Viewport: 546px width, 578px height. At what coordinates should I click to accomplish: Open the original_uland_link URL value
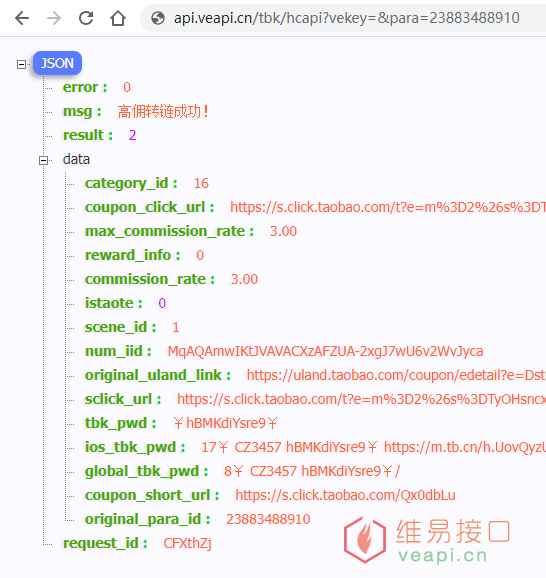396,375
